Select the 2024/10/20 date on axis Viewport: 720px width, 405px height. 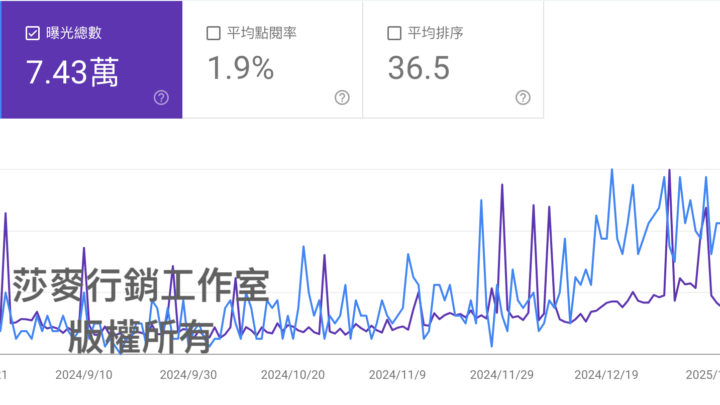(x=293, y=375)
